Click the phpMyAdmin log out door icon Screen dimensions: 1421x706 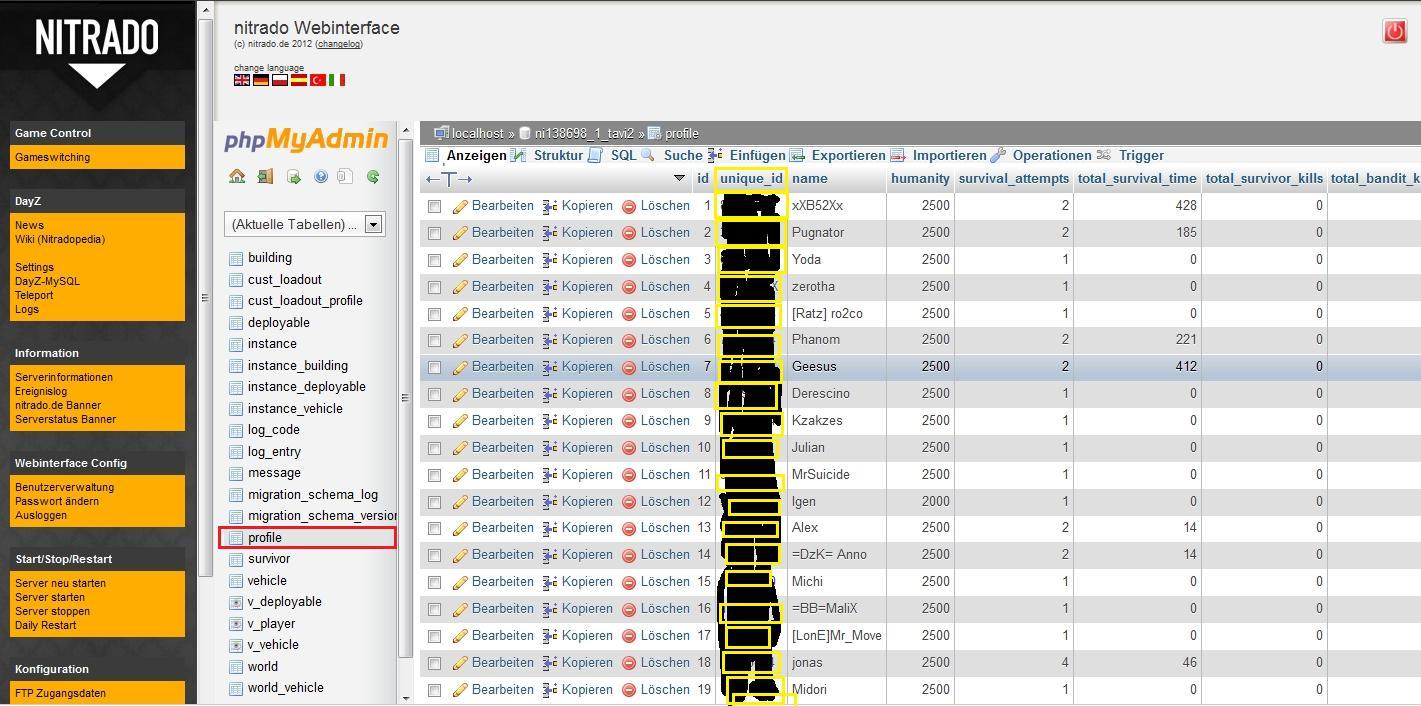(265, 177)
